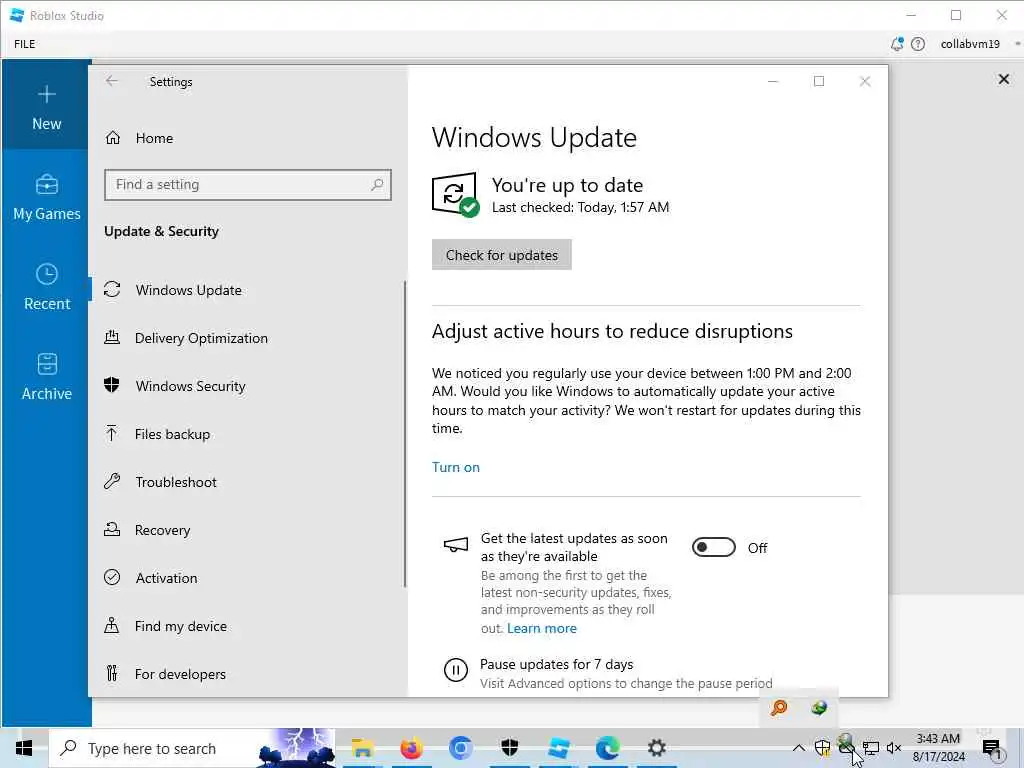Open My Games in Roblox Studio
The image size is (1024, 768).
point(46,197)
